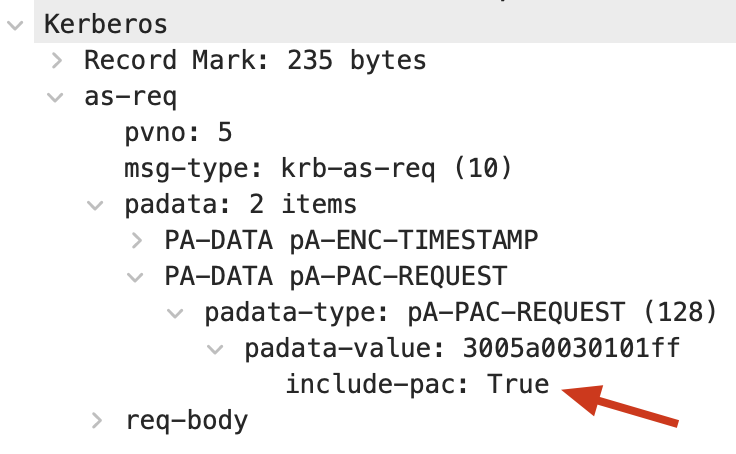Select the msg-type krb-as-req (10) field
Screen dimensions: 736x454
tap(318, 168)
